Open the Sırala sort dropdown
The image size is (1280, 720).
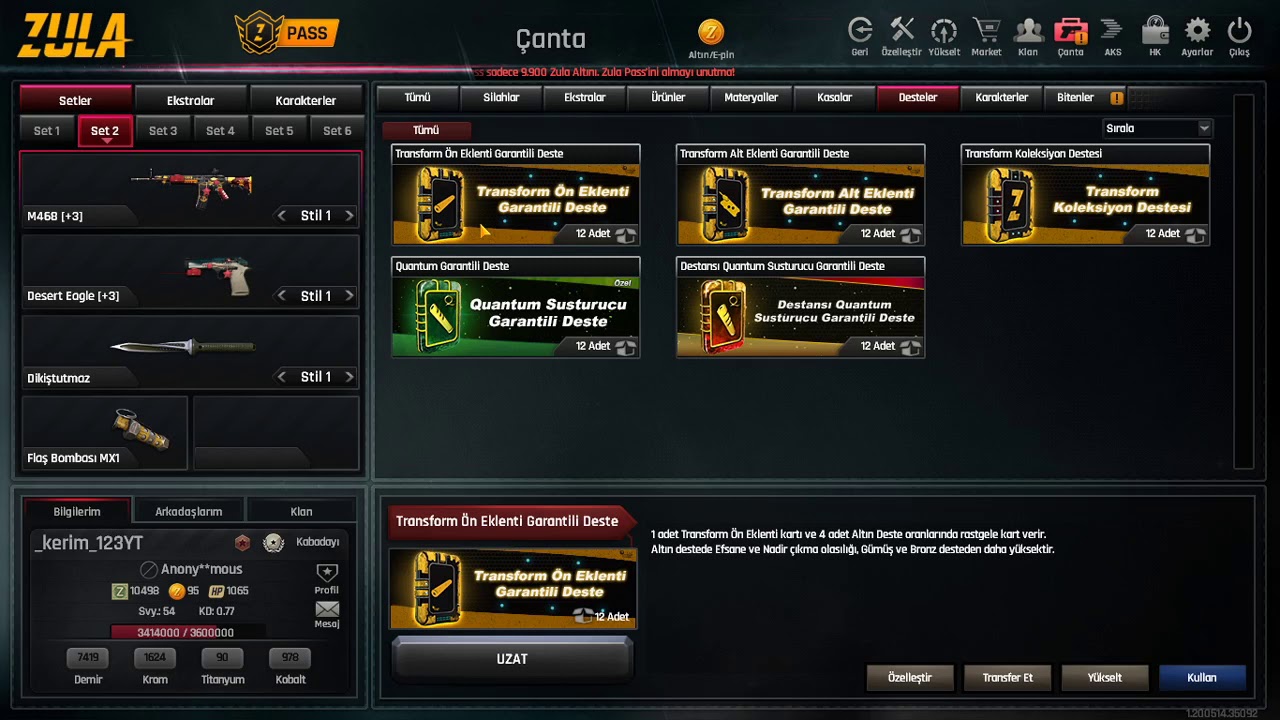(1157, 128)
